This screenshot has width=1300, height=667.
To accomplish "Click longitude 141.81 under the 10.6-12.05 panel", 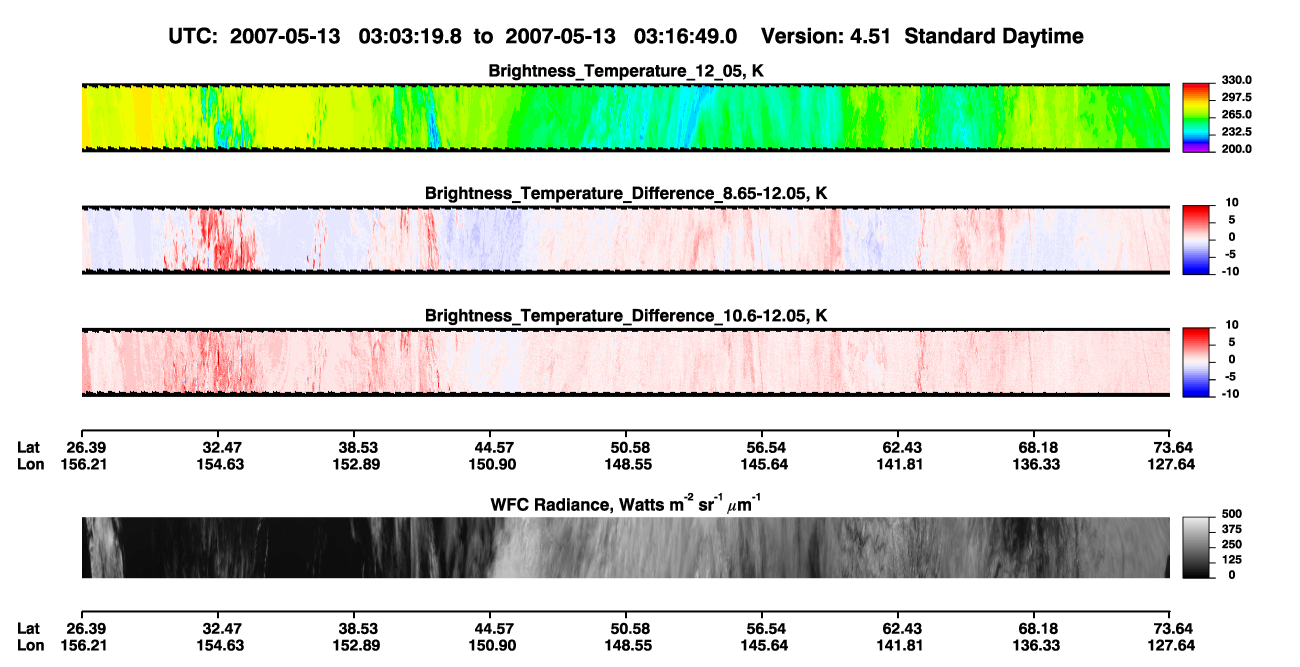I will 899,464.
